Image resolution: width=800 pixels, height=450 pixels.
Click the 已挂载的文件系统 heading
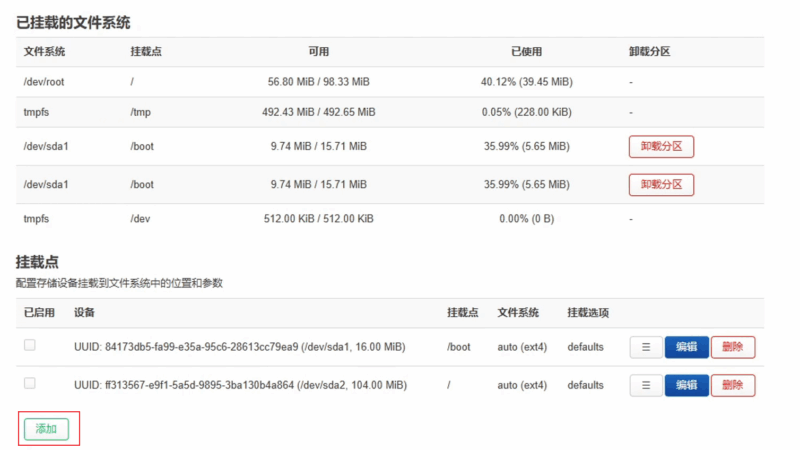73,22
